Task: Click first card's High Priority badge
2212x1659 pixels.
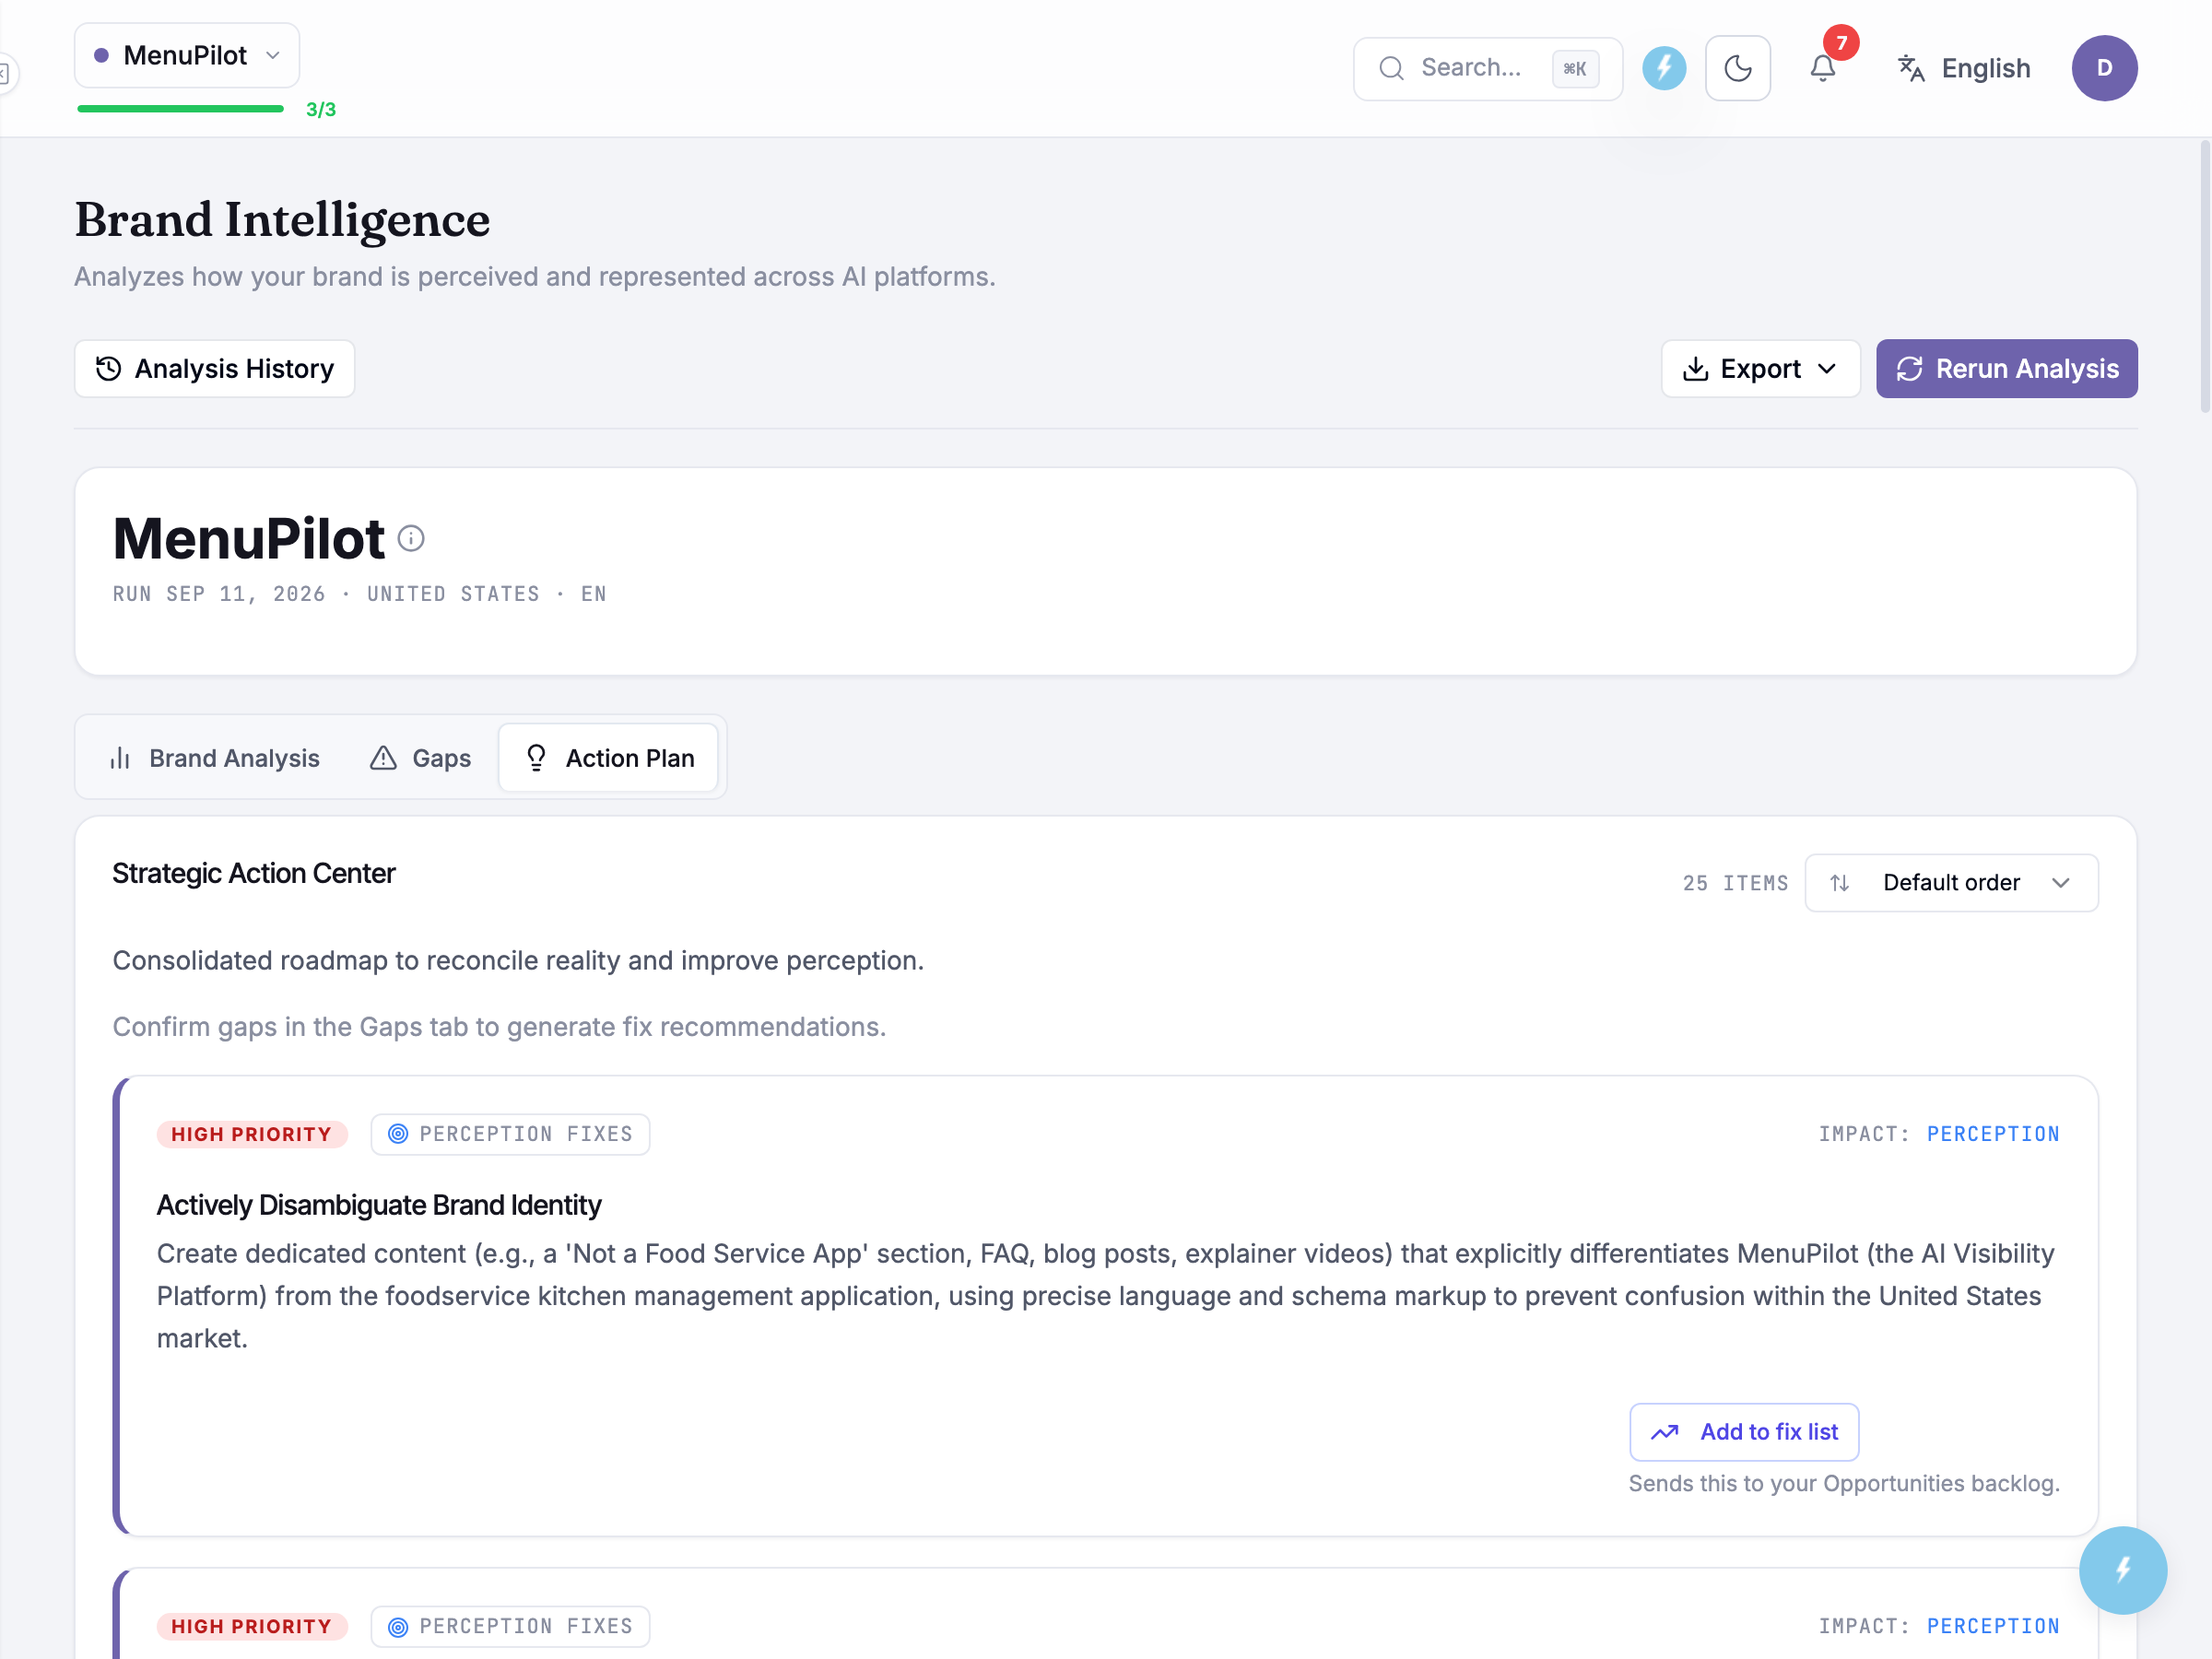Action: pos(252,1134)
